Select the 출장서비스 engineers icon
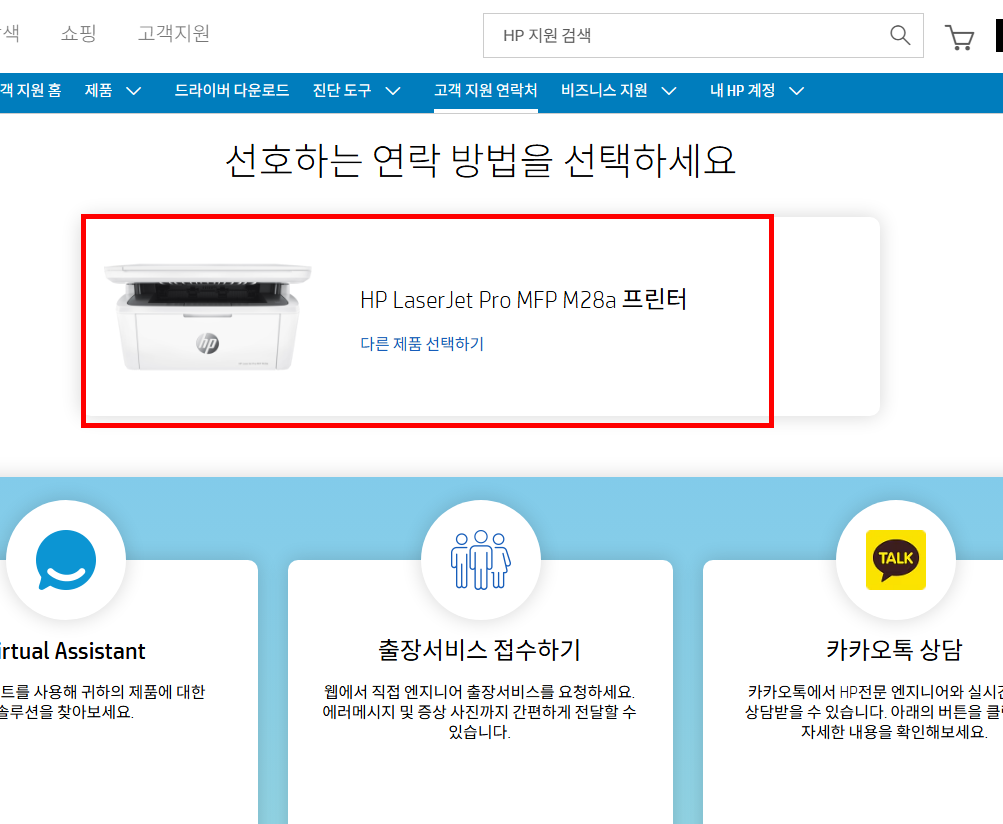Image resolution: width=1003 pixels, height=824 pixels. 481,559
